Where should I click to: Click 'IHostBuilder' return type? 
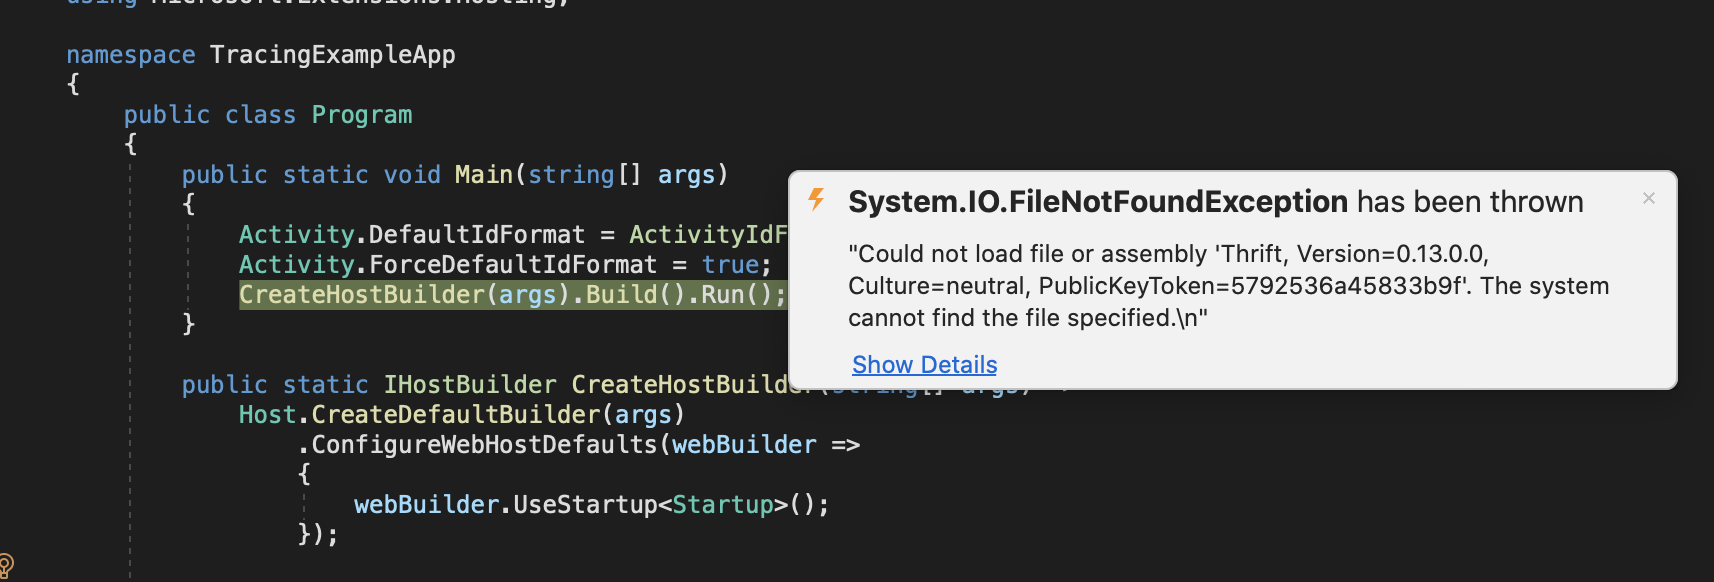click(x=470, y=385)
